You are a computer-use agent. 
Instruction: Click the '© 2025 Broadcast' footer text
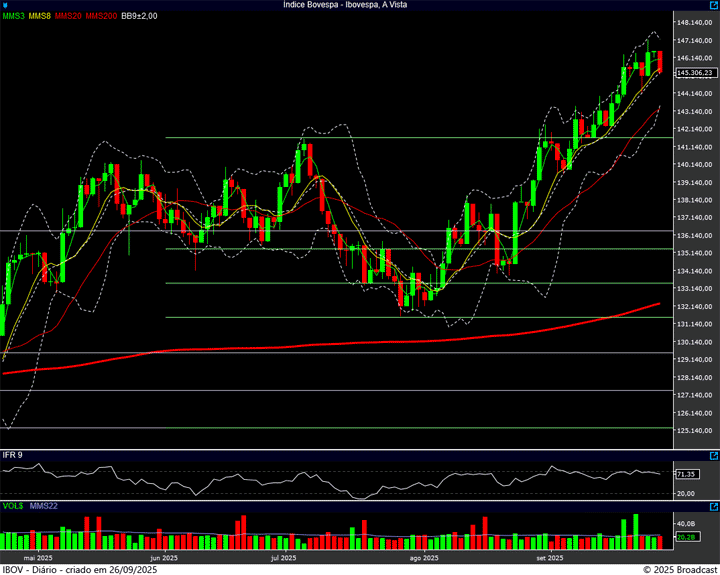[679, 569]
